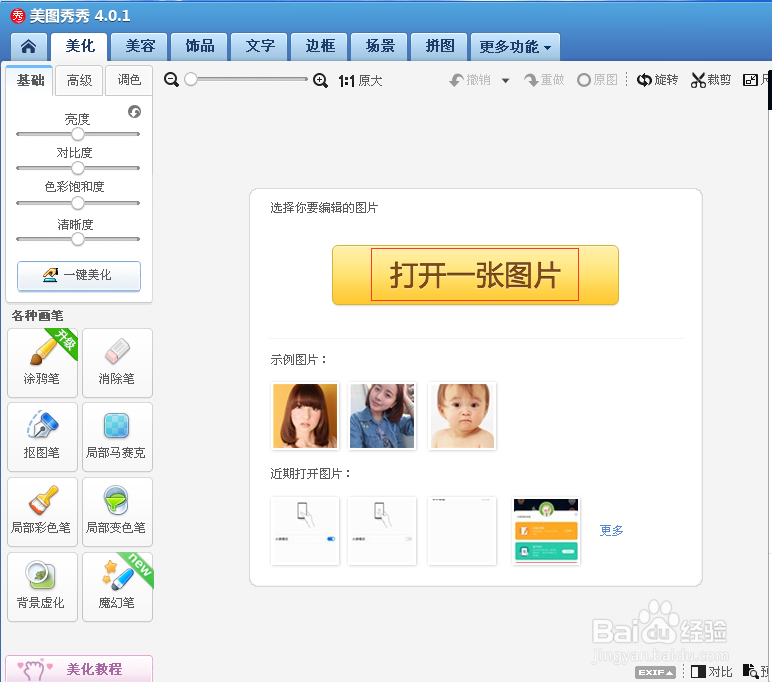
Task: Select the 涂鸦笔 doodle brush tool
Action: coord(42,363)
